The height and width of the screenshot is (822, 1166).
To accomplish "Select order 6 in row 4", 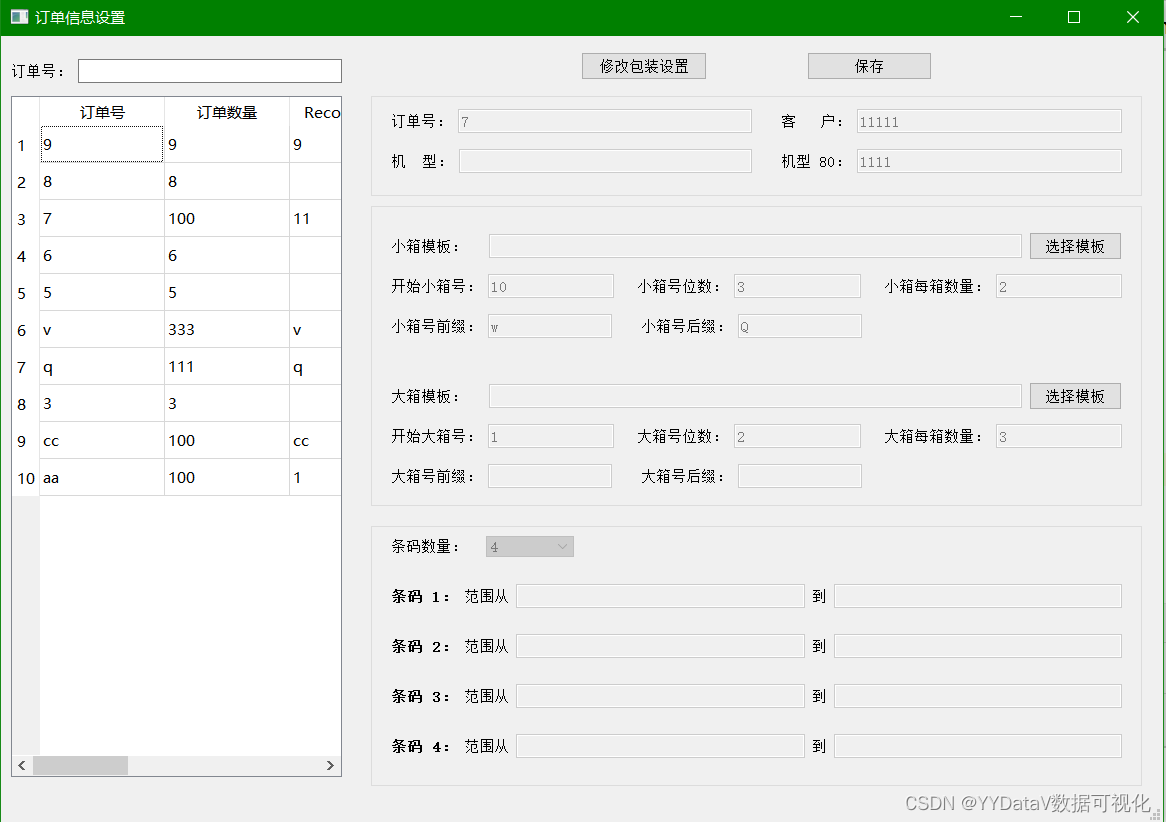I will [x=102, y=256].
